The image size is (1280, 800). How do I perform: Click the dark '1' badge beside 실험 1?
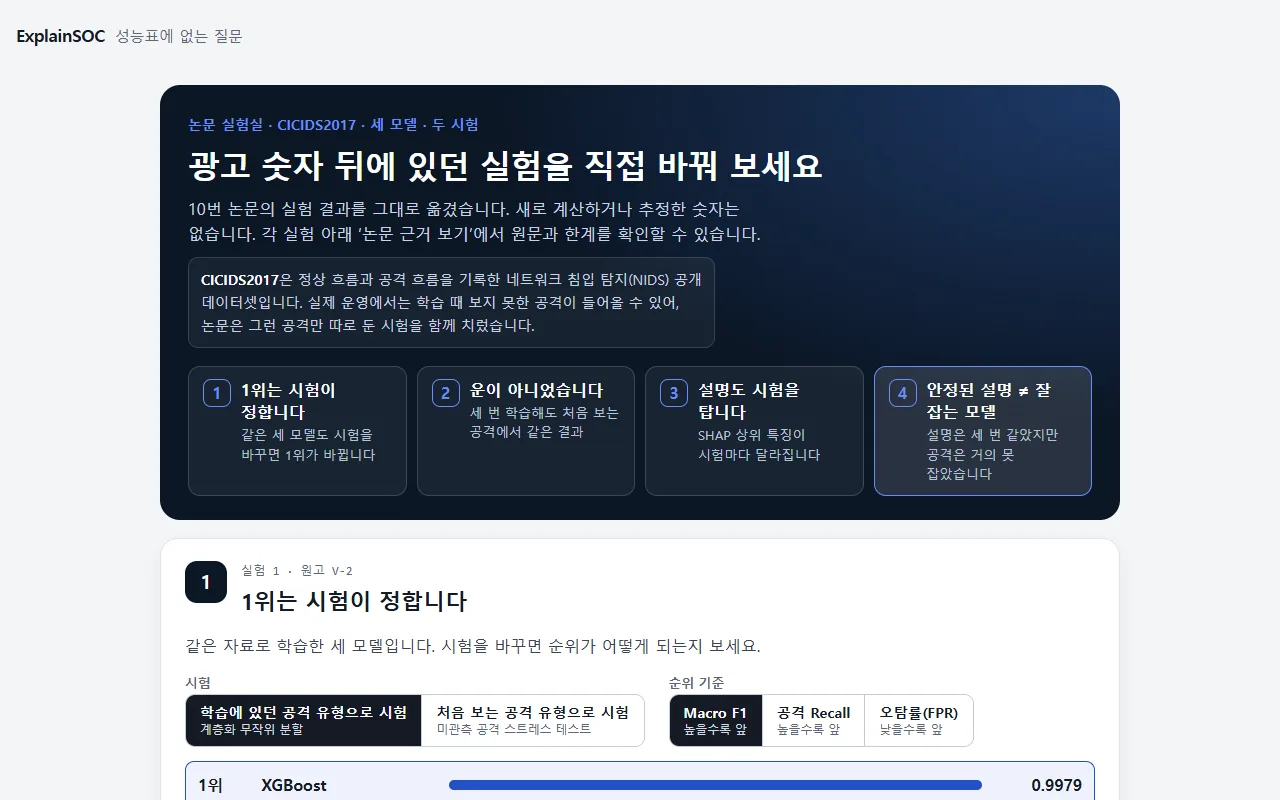pos(206,582)
